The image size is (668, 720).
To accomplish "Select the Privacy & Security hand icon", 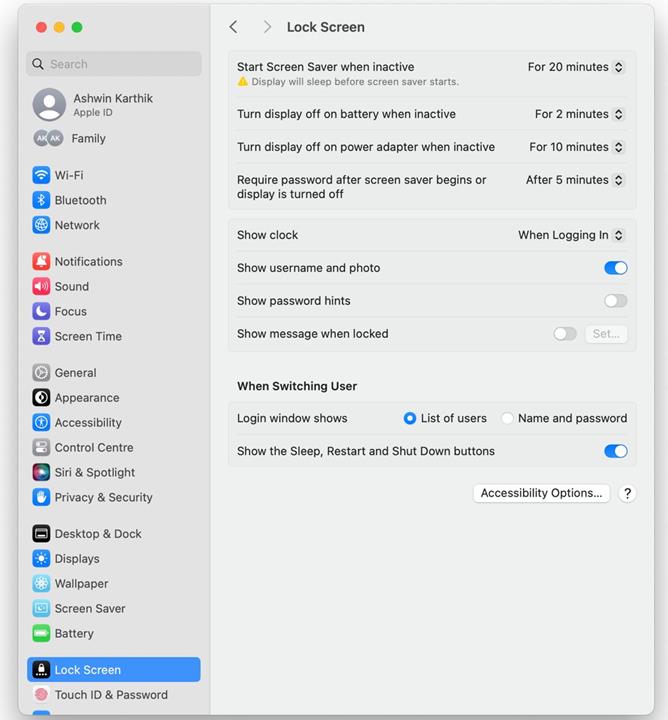I will (41, 497).
